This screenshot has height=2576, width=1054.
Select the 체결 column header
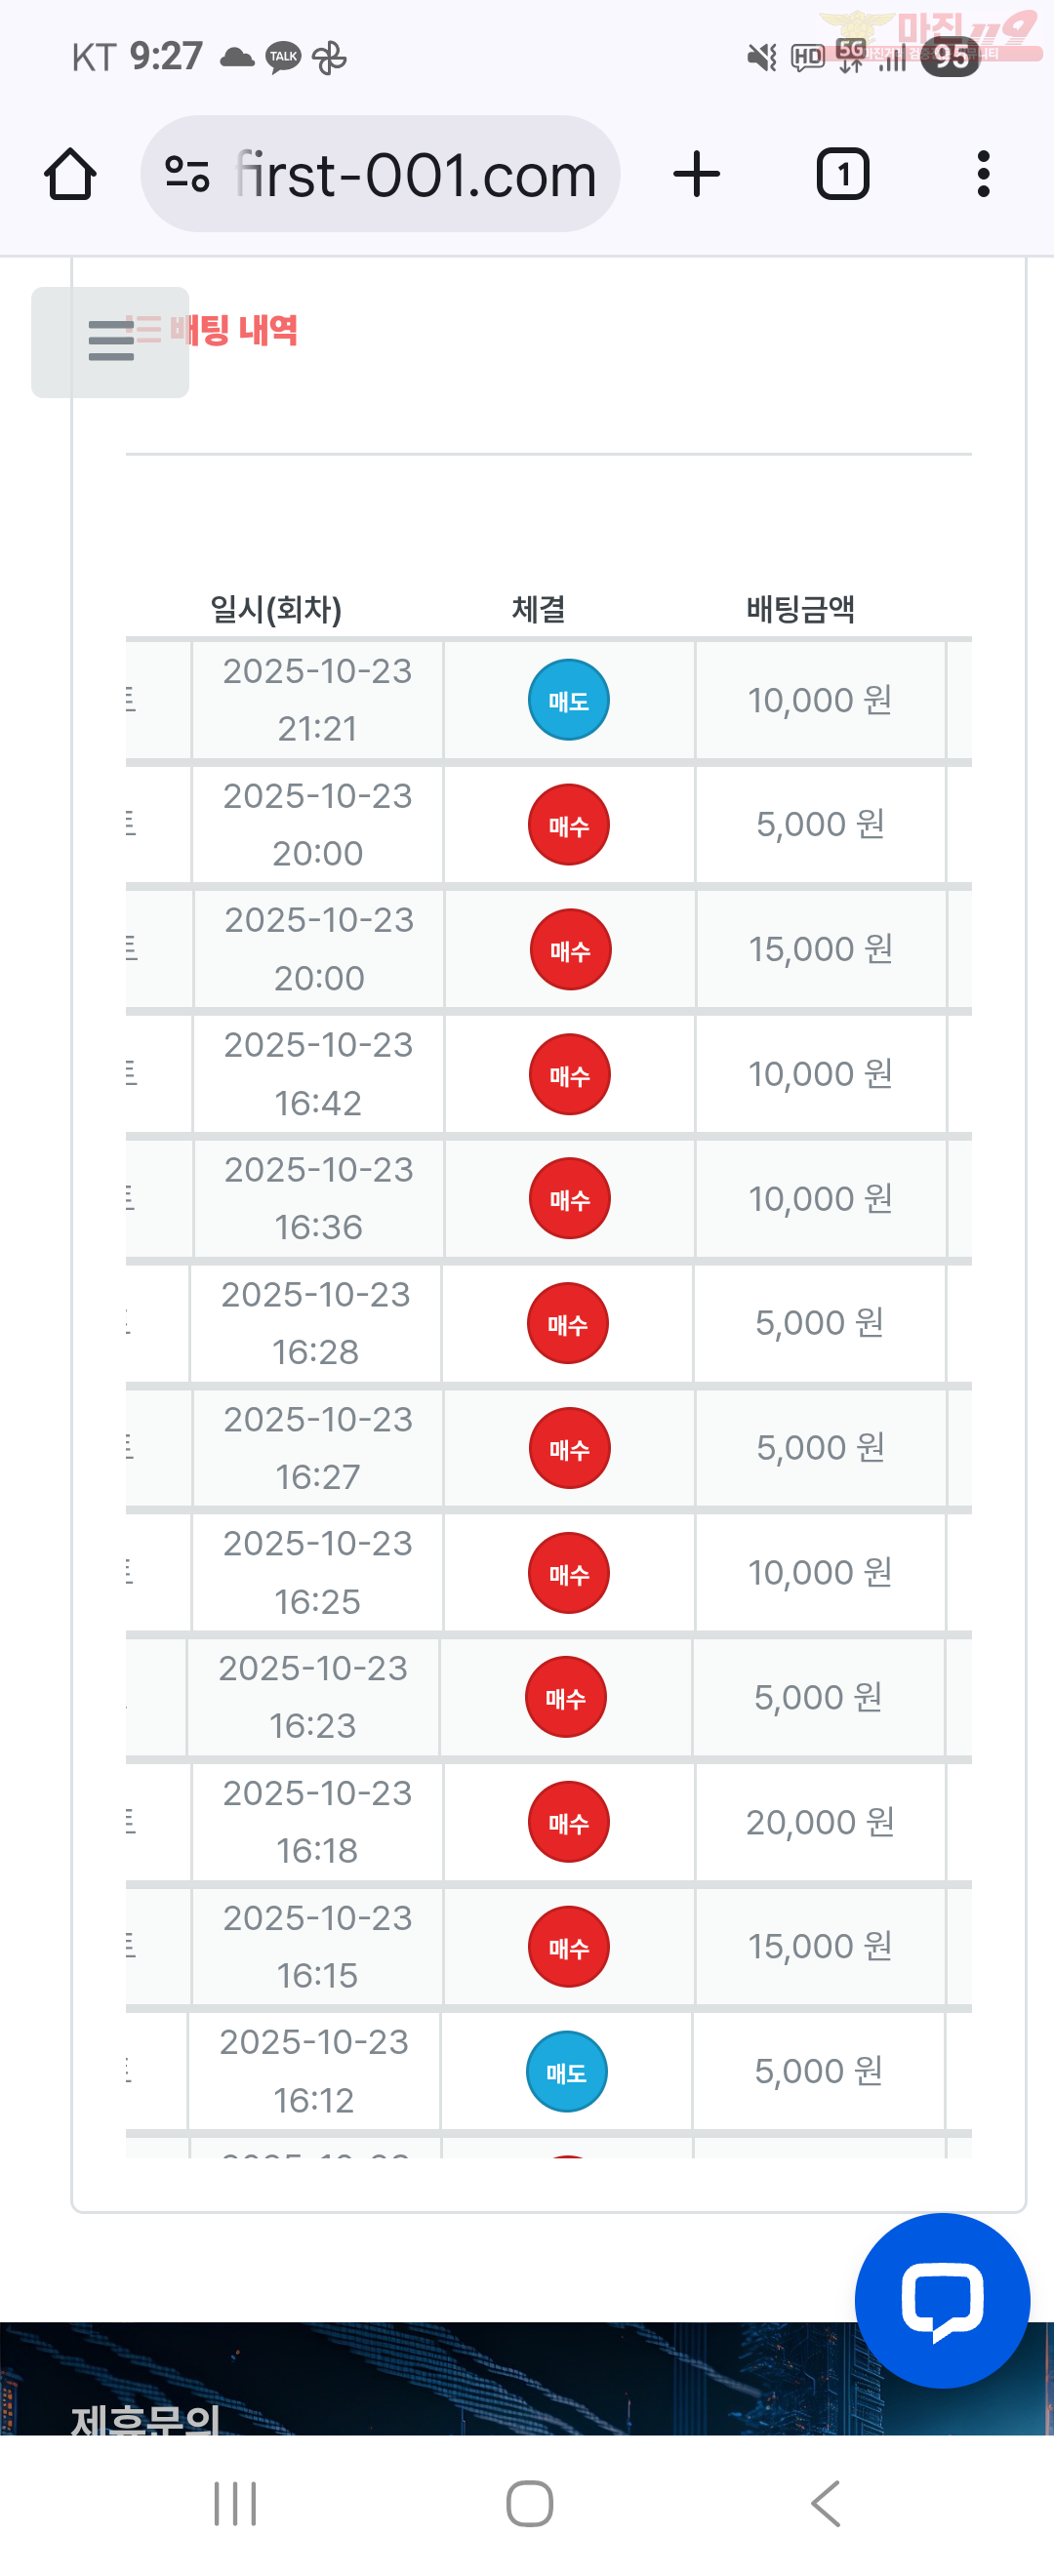point(538,609)
